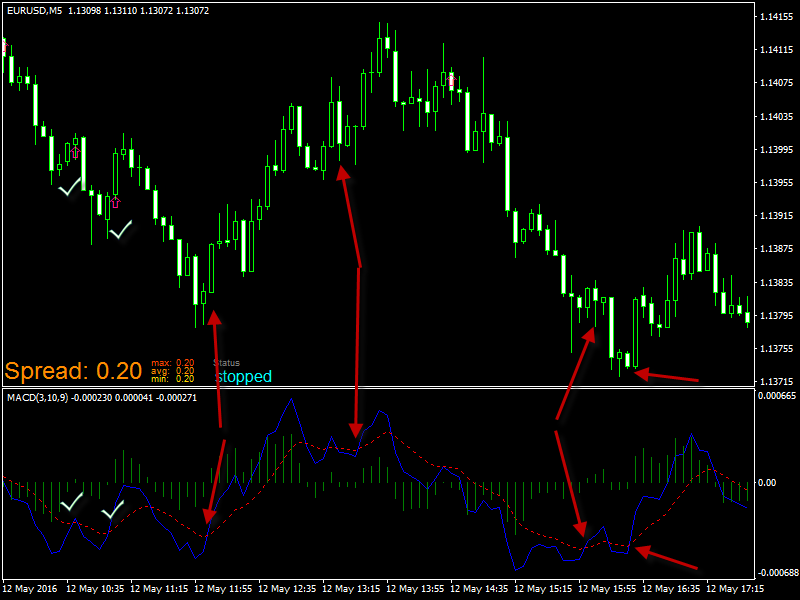Click the 0.00 MACD zero-level label
The image size is (800, 600).
767,483
